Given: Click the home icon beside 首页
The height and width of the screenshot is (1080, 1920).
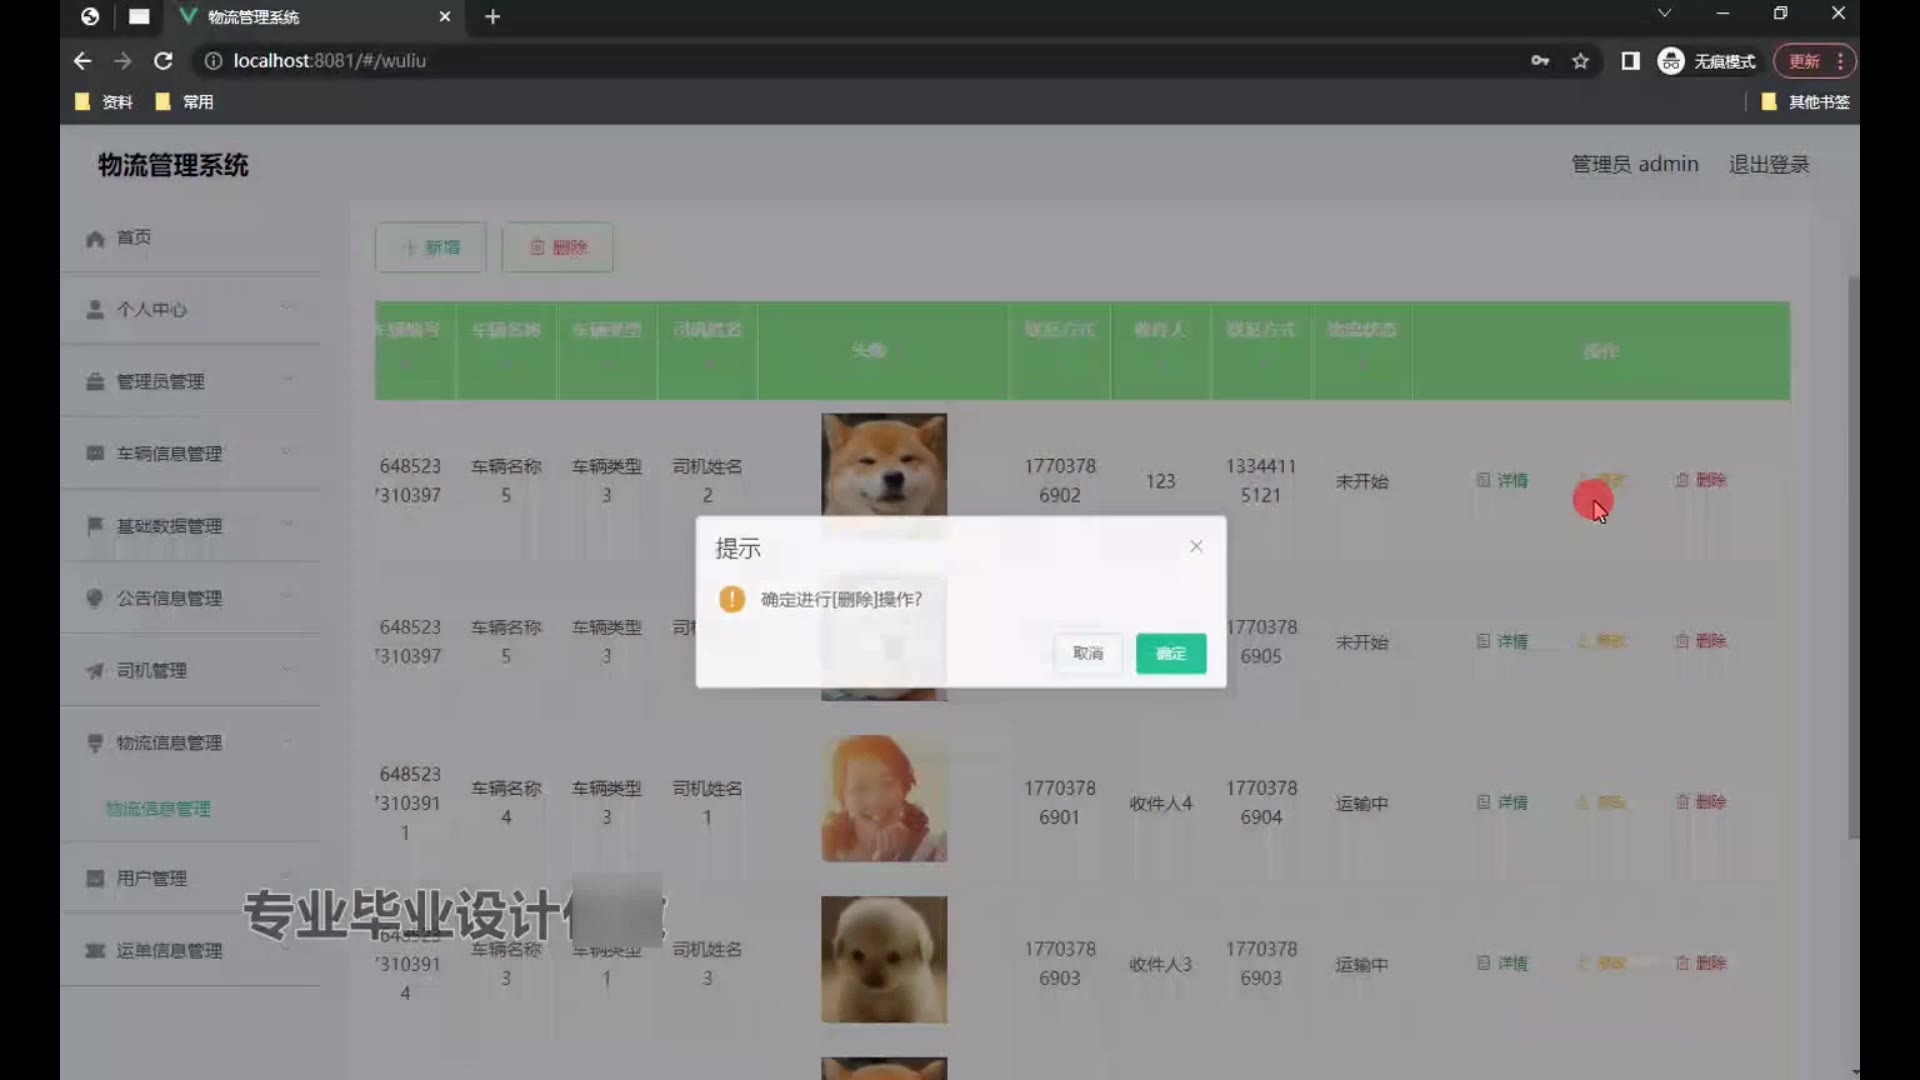Looking at the screenshot, I should click(x=95, y=238).
